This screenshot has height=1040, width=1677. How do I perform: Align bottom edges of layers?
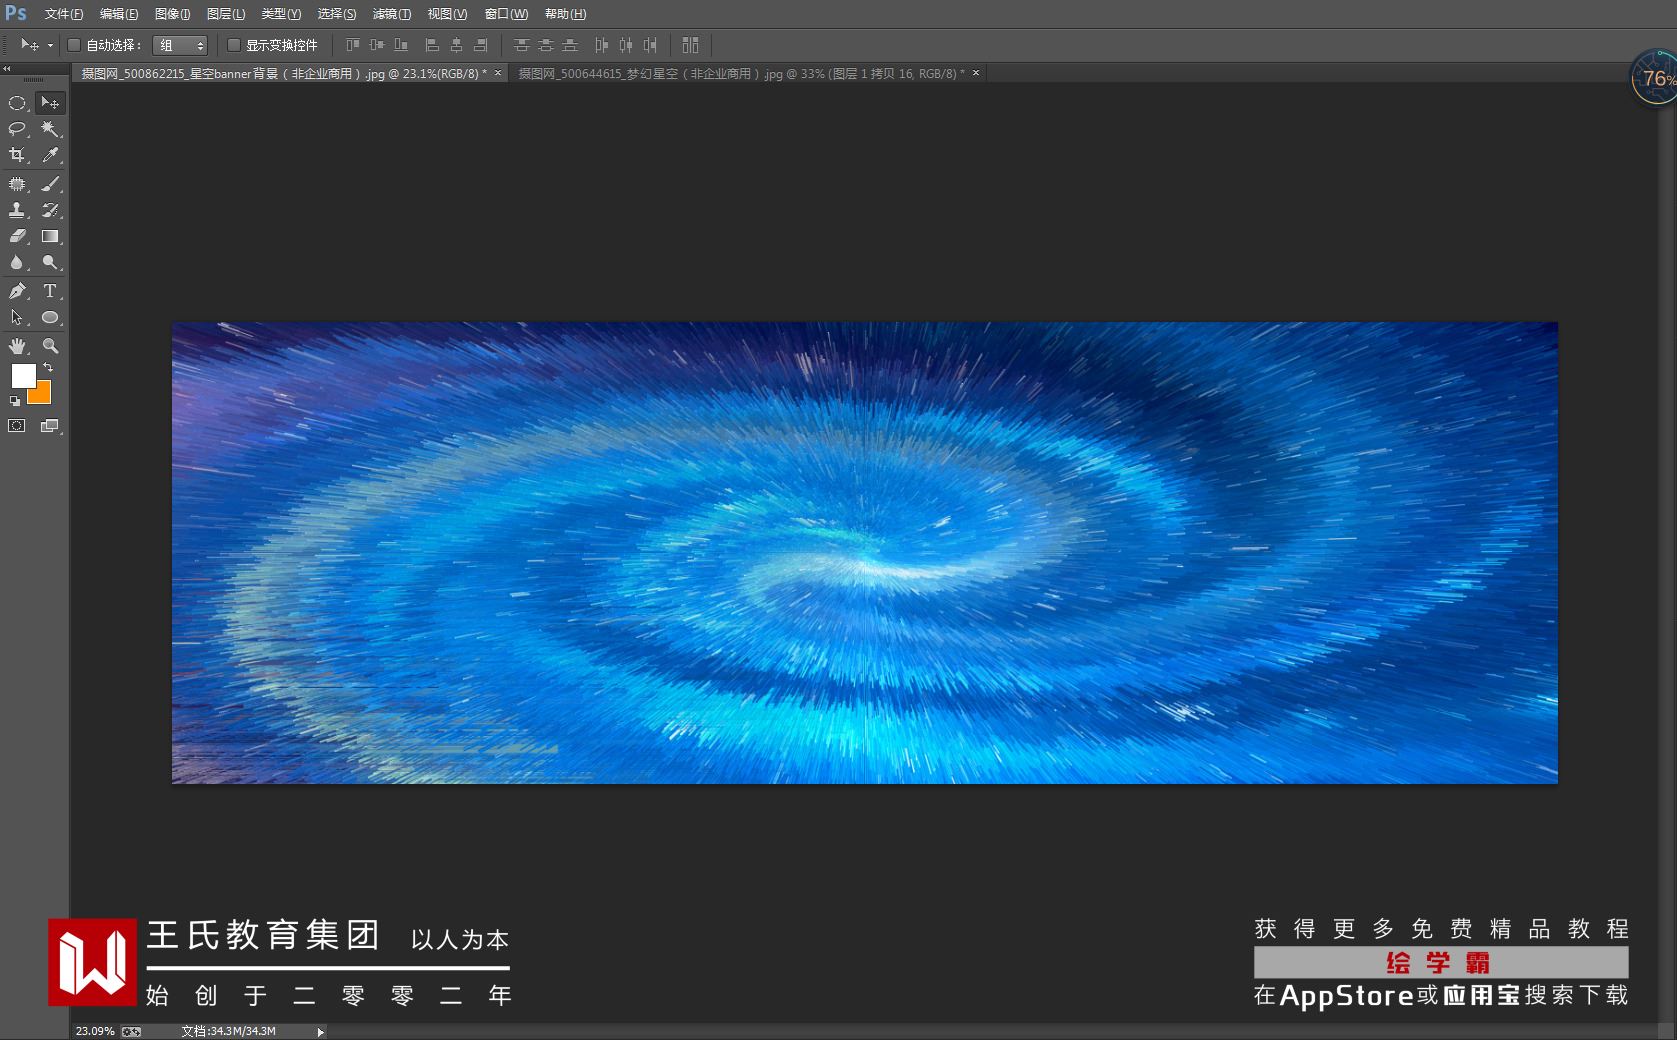(x=400, y=45)
